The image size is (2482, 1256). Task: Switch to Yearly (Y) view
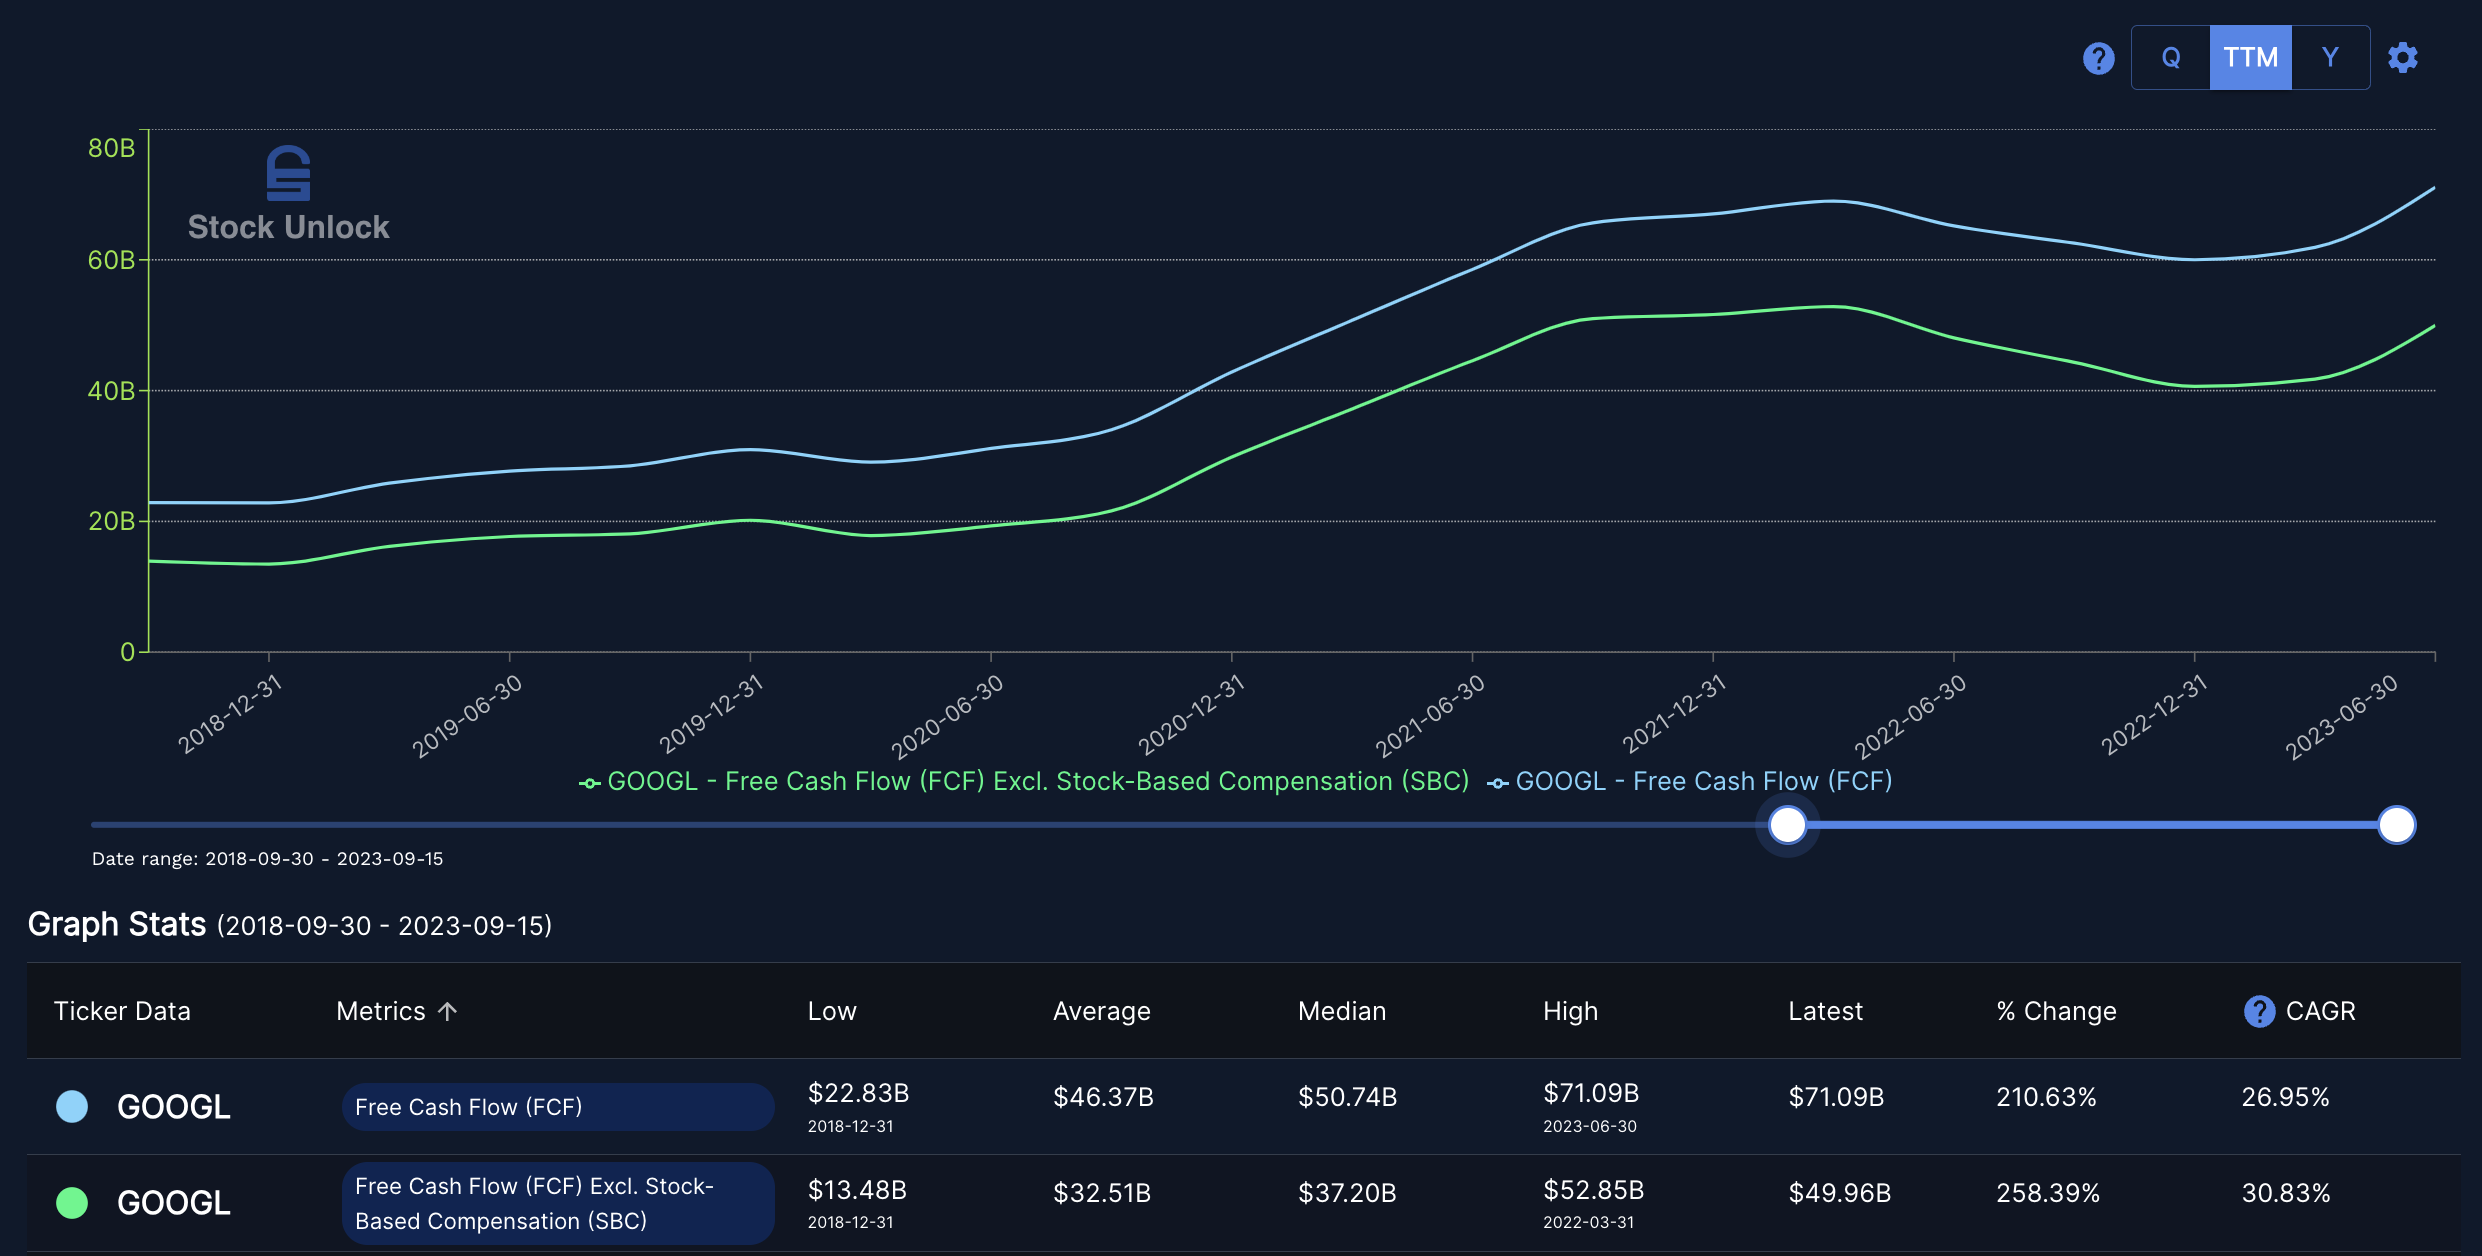[2330, 58]
